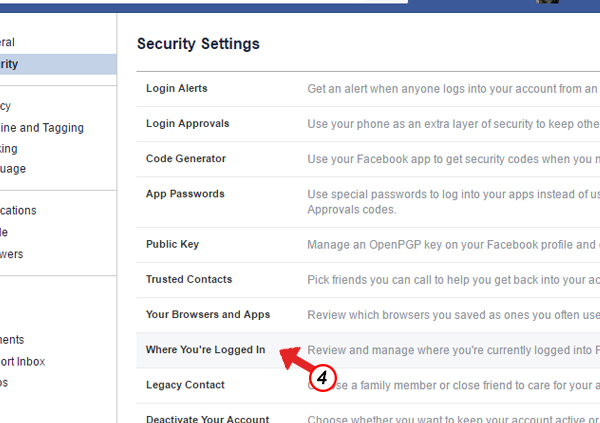Screen dimensions: 600x423
Task: Expand Your Browsers and Apps section
Action: coord(368,315)
